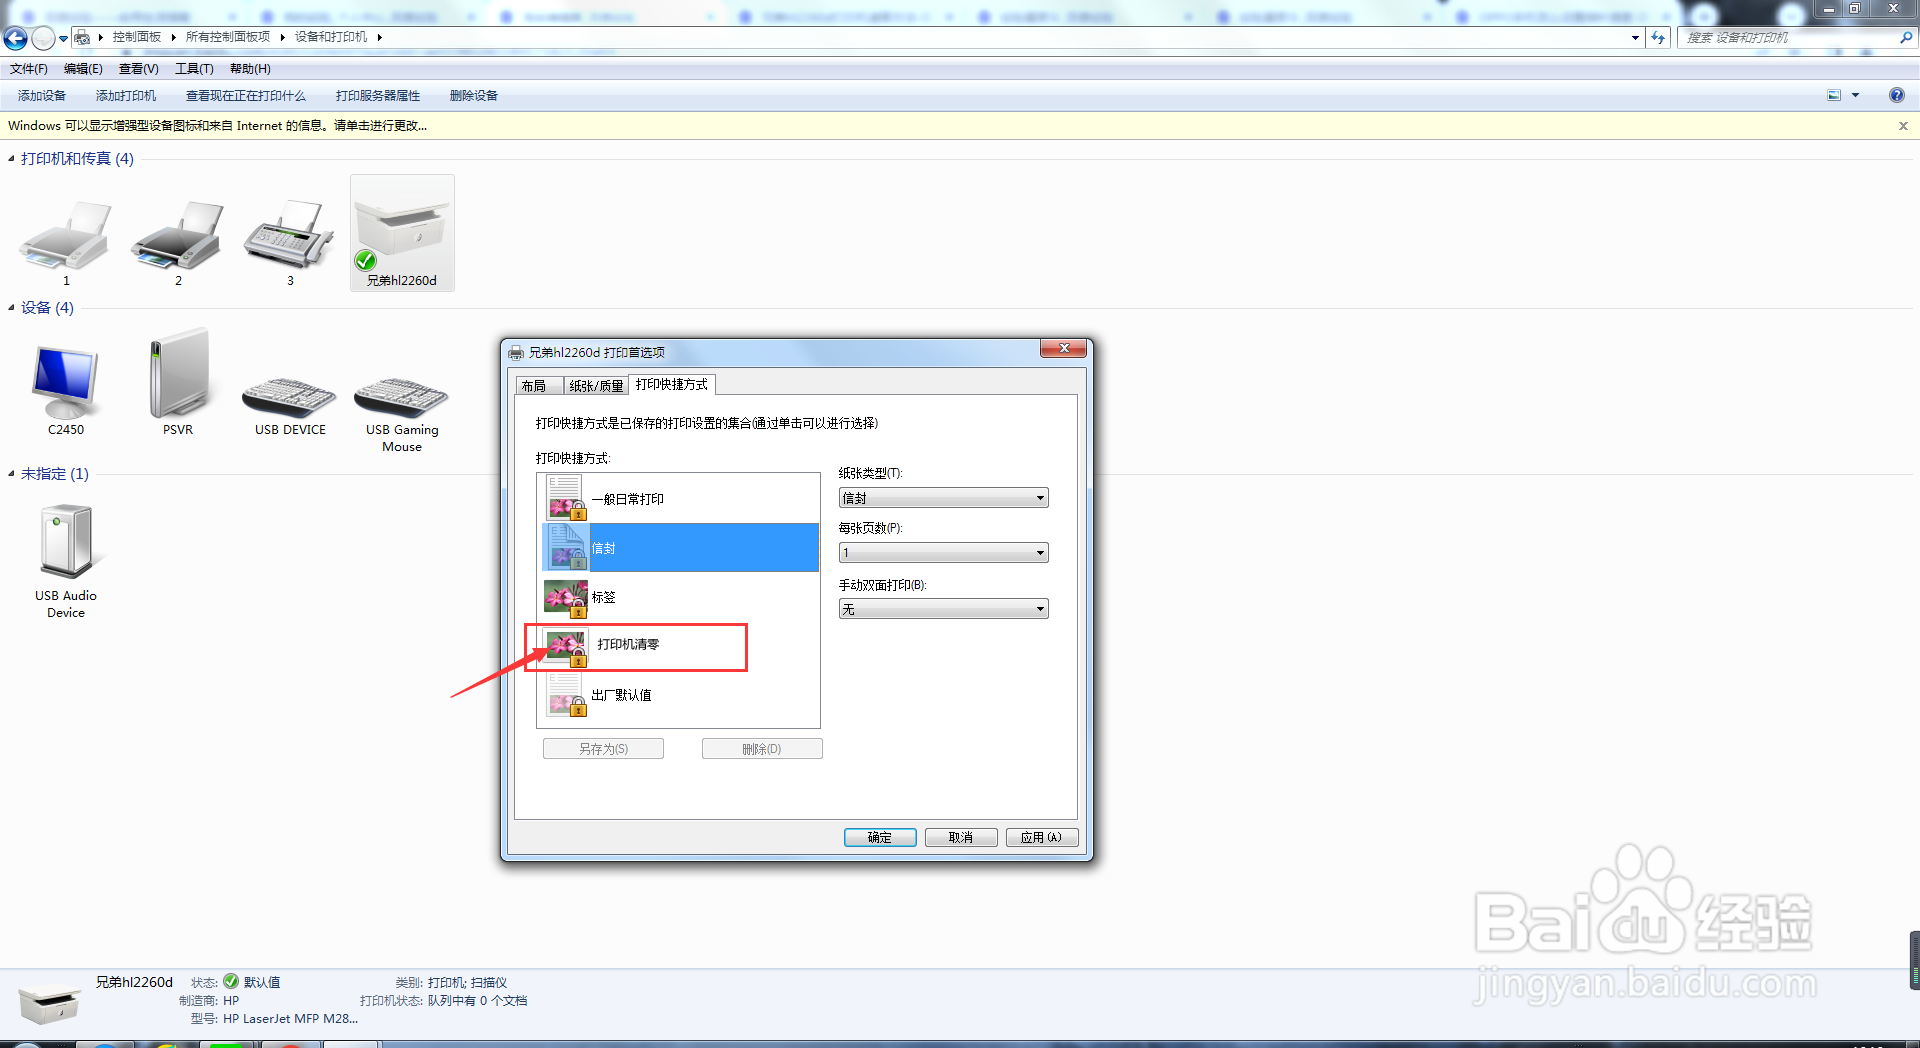Select the C2450 monitor device

pos(66,382)
